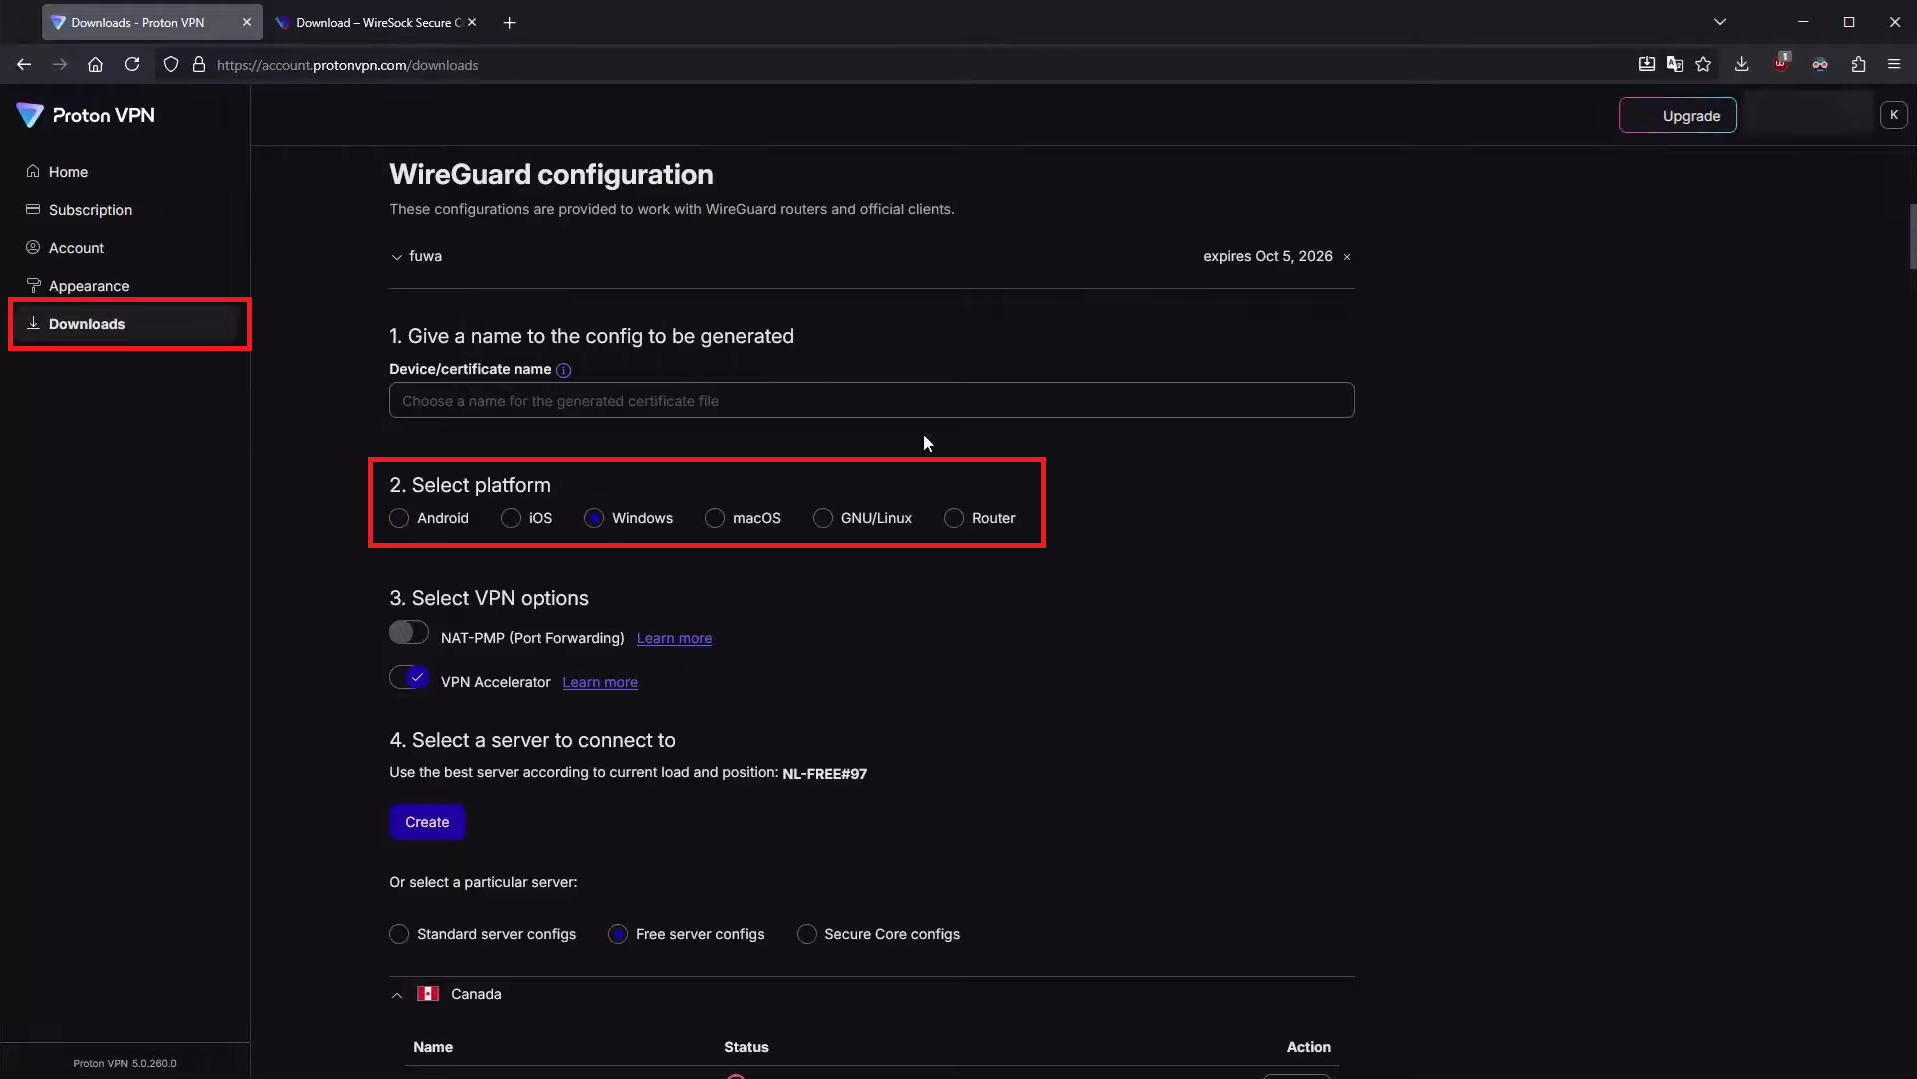Open the Subscription page
The width and height of the screenshot is (1917, 1079).
coord(92,210)
